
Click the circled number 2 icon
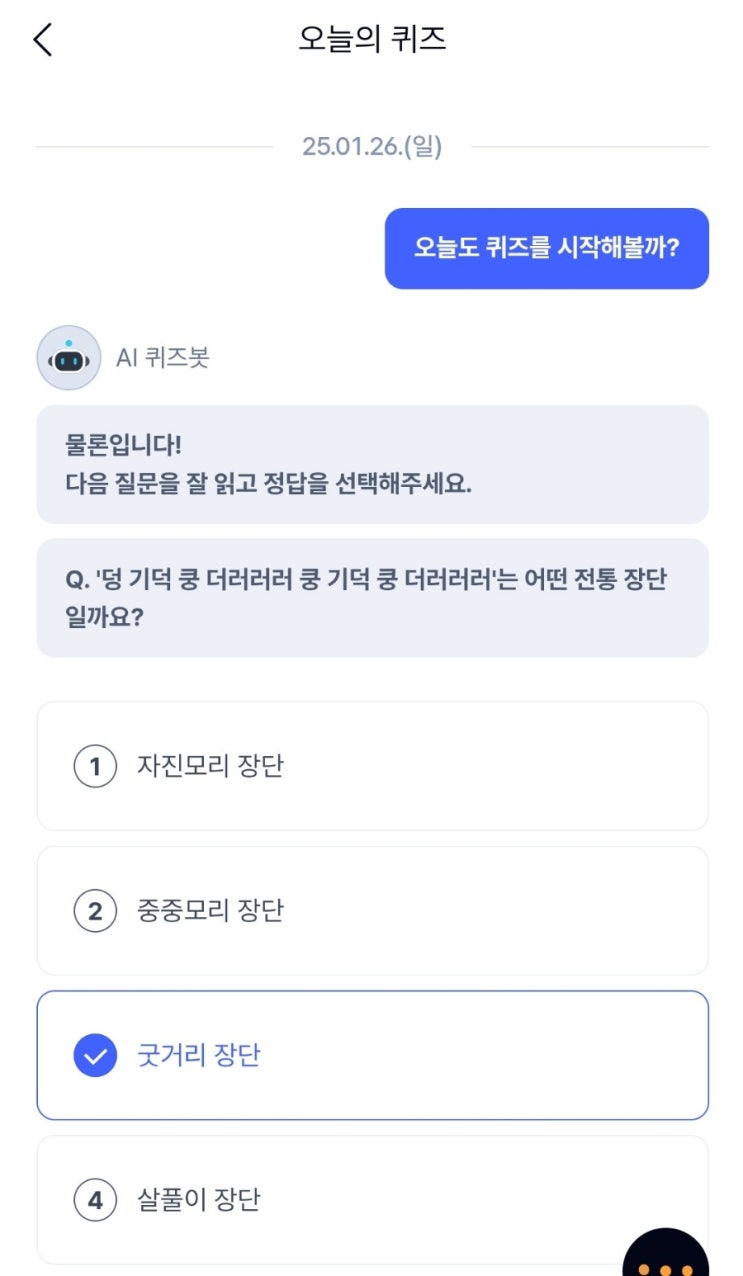(x=95, y=911)
